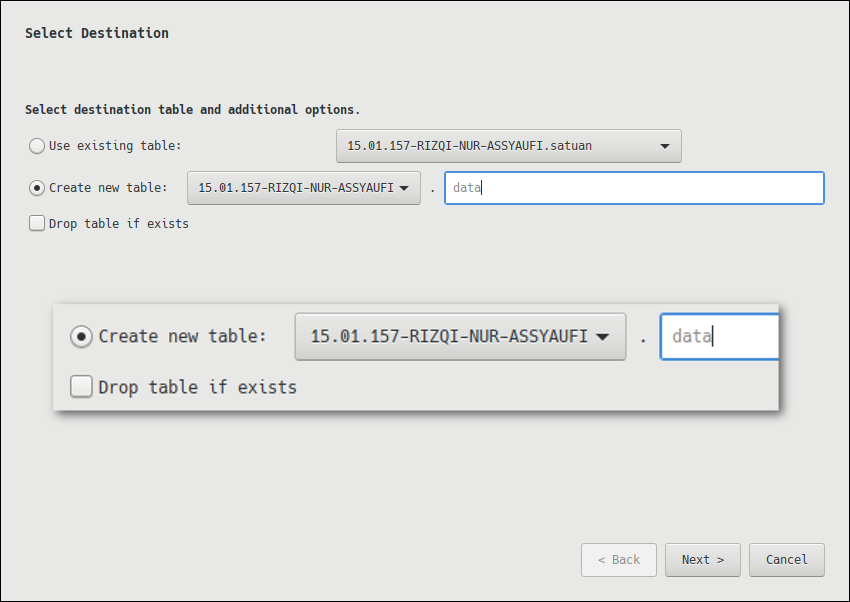Open the existing table dropdown showing "ASSYAUFI.satuan"

coord(508,146)
